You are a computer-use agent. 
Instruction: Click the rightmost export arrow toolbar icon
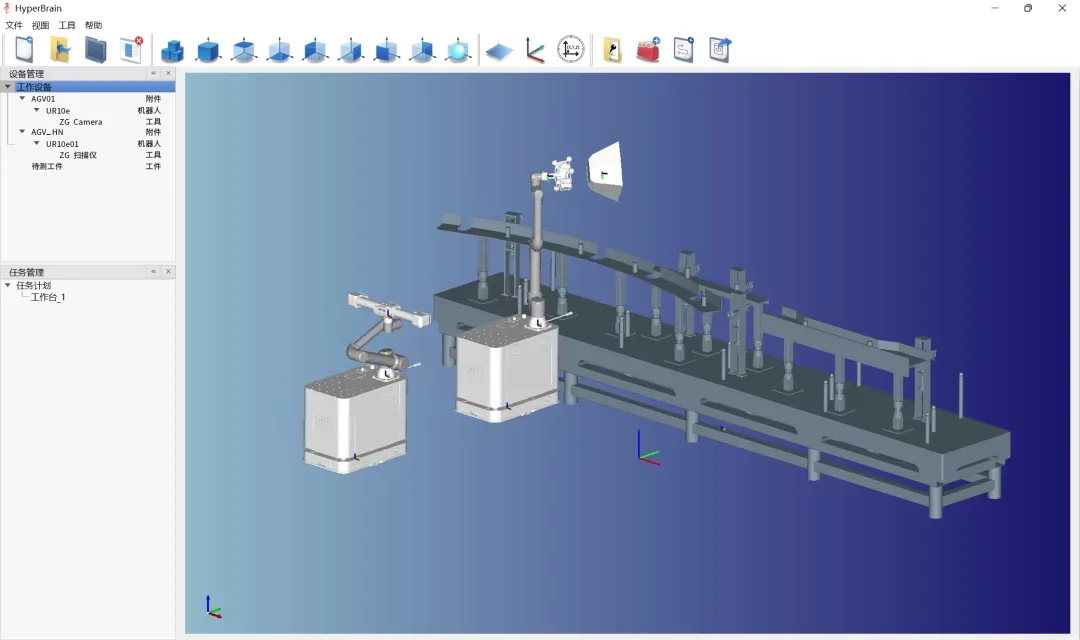720,49
